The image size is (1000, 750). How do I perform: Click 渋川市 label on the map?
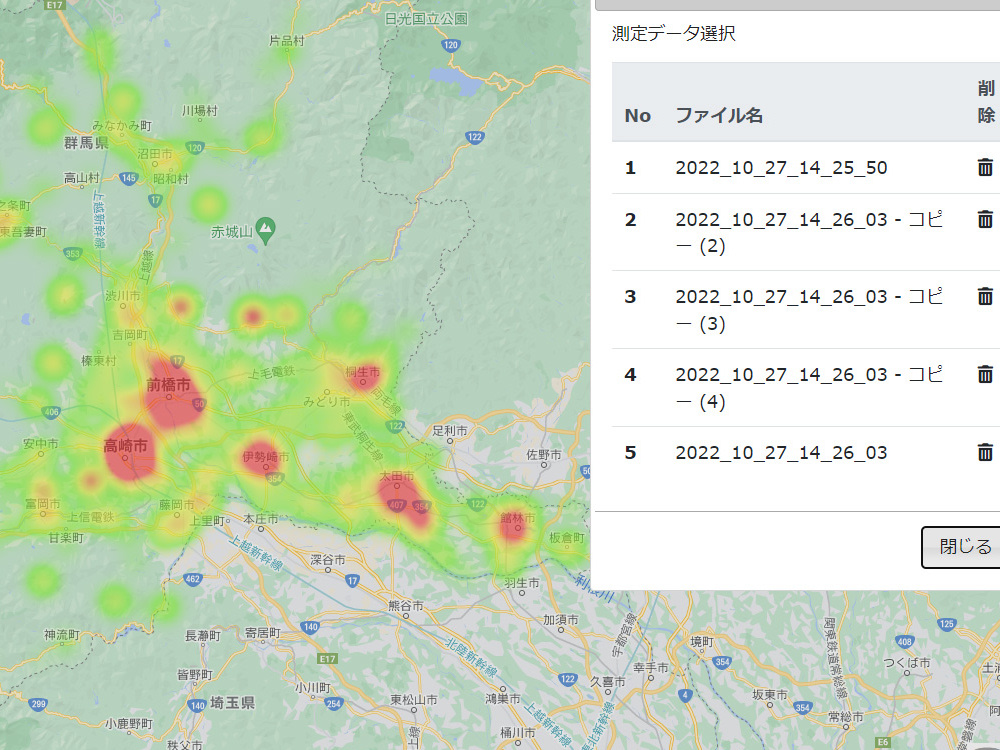tap(122, 295)
